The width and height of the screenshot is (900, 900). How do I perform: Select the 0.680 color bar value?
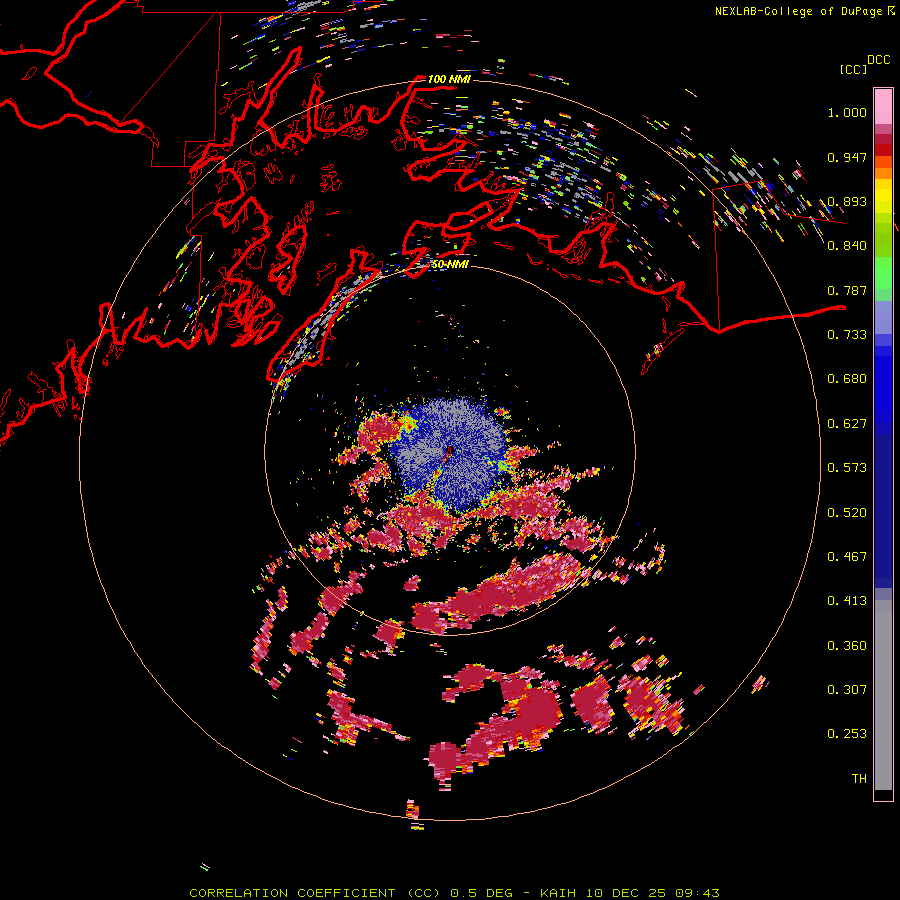tap(847, 379)
